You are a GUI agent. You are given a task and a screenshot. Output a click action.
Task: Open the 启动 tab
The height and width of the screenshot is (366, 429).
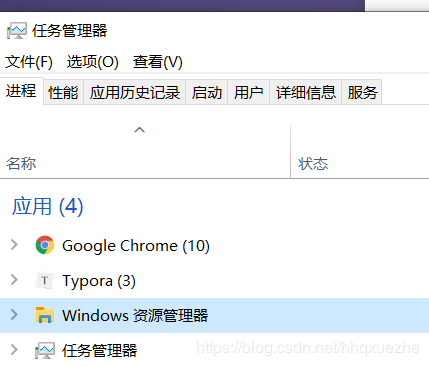pyautogui.click(x=207, y=92)
